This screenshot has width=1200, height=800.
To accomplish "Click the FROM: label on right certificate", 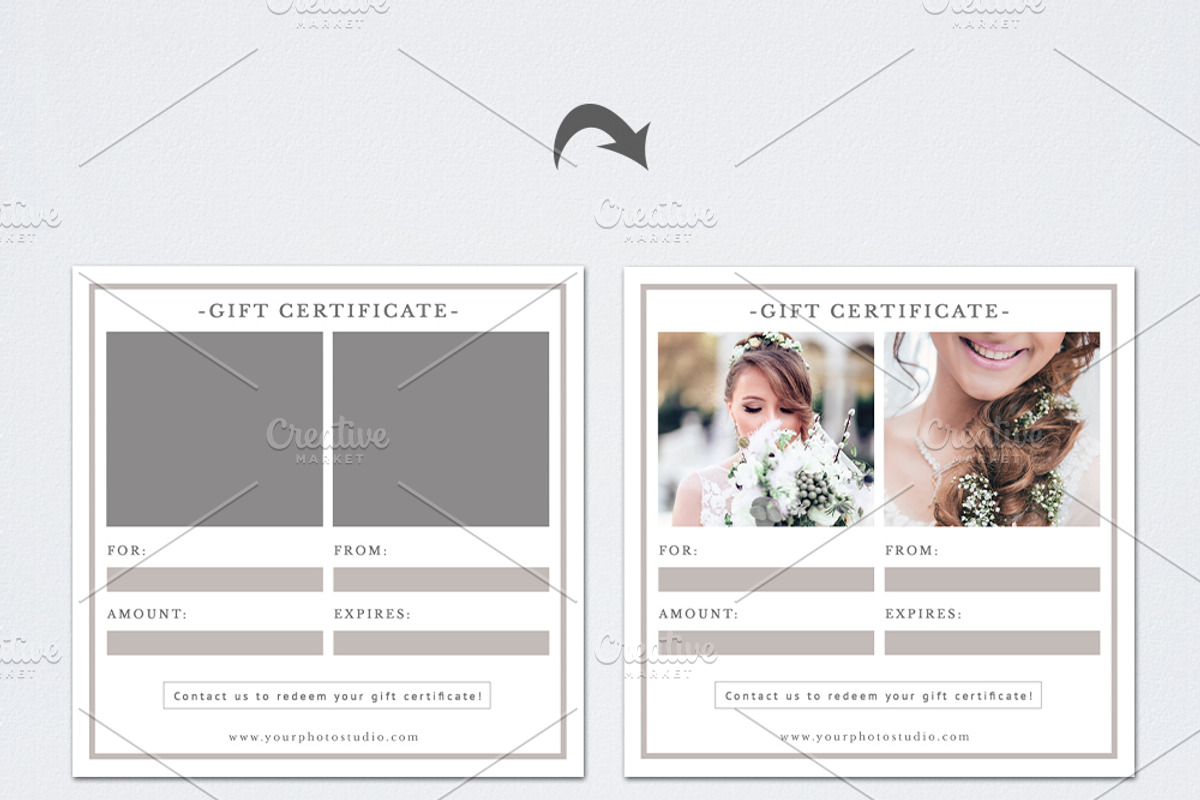I will [x=912, y=551].
